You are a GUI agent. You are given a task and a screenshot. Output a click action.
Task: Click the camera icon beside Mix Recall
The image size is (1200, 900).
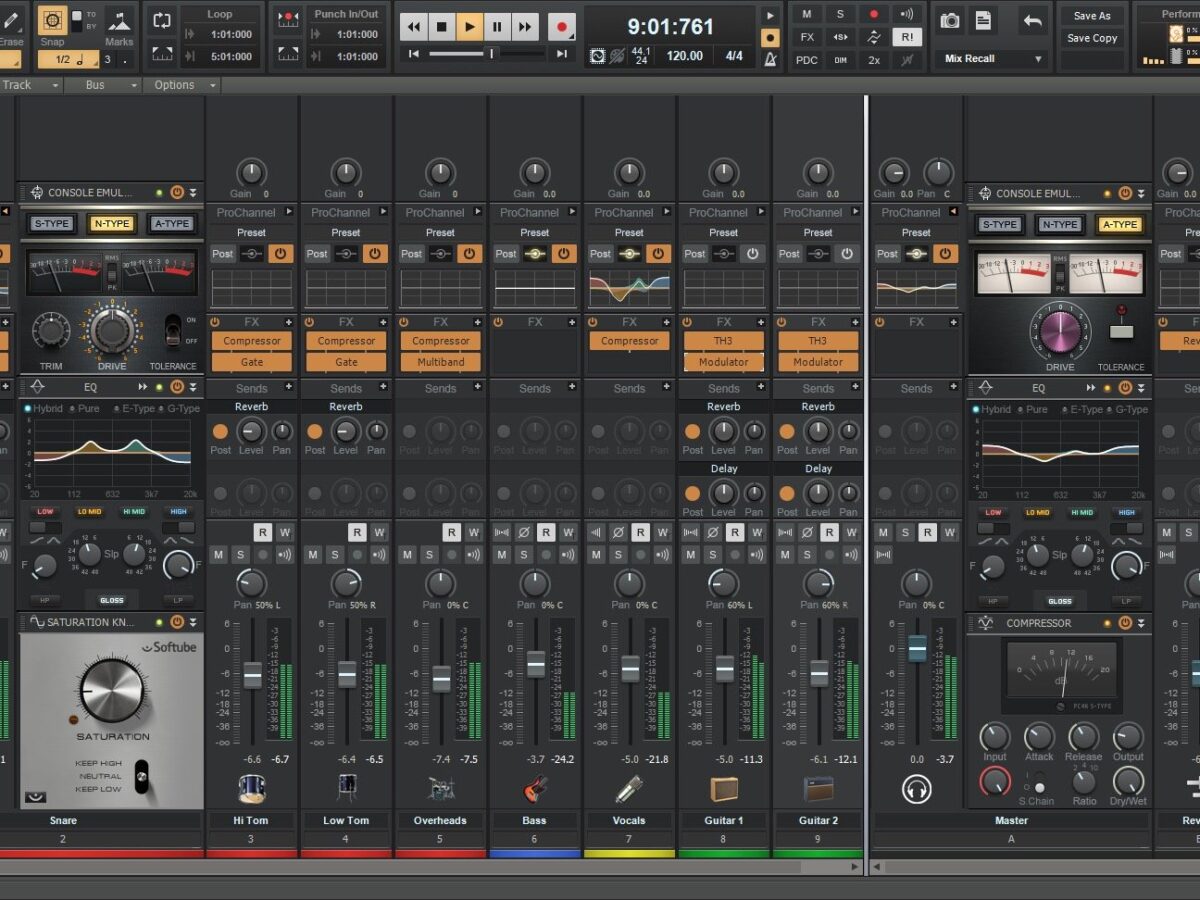tap(950, 20)
